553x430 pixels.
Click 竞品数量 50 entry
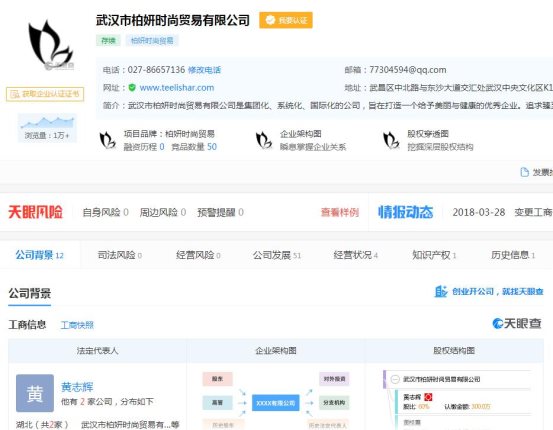pos(194,147)
